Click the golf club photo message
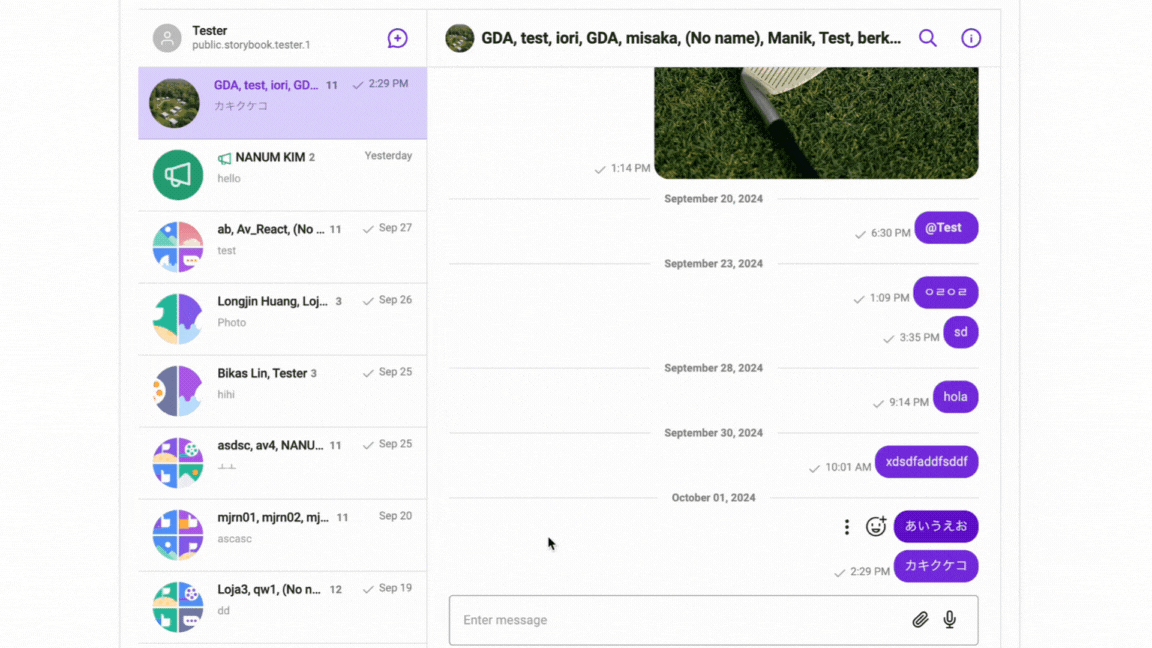Screen dimensions: 1152x648 (x=816, y=123)
